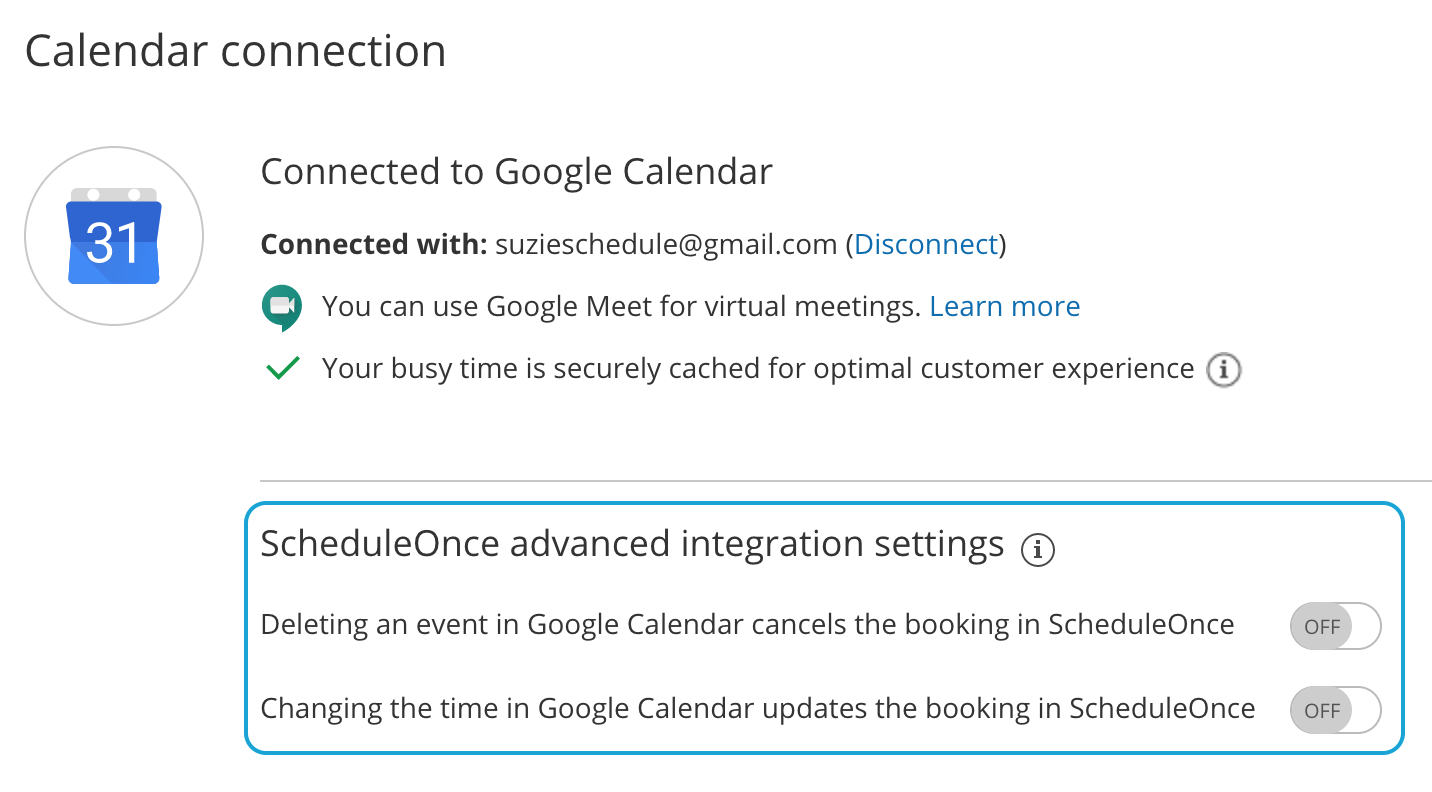
Task: Click the Deleting an event description text
Action: pos(747,625)
